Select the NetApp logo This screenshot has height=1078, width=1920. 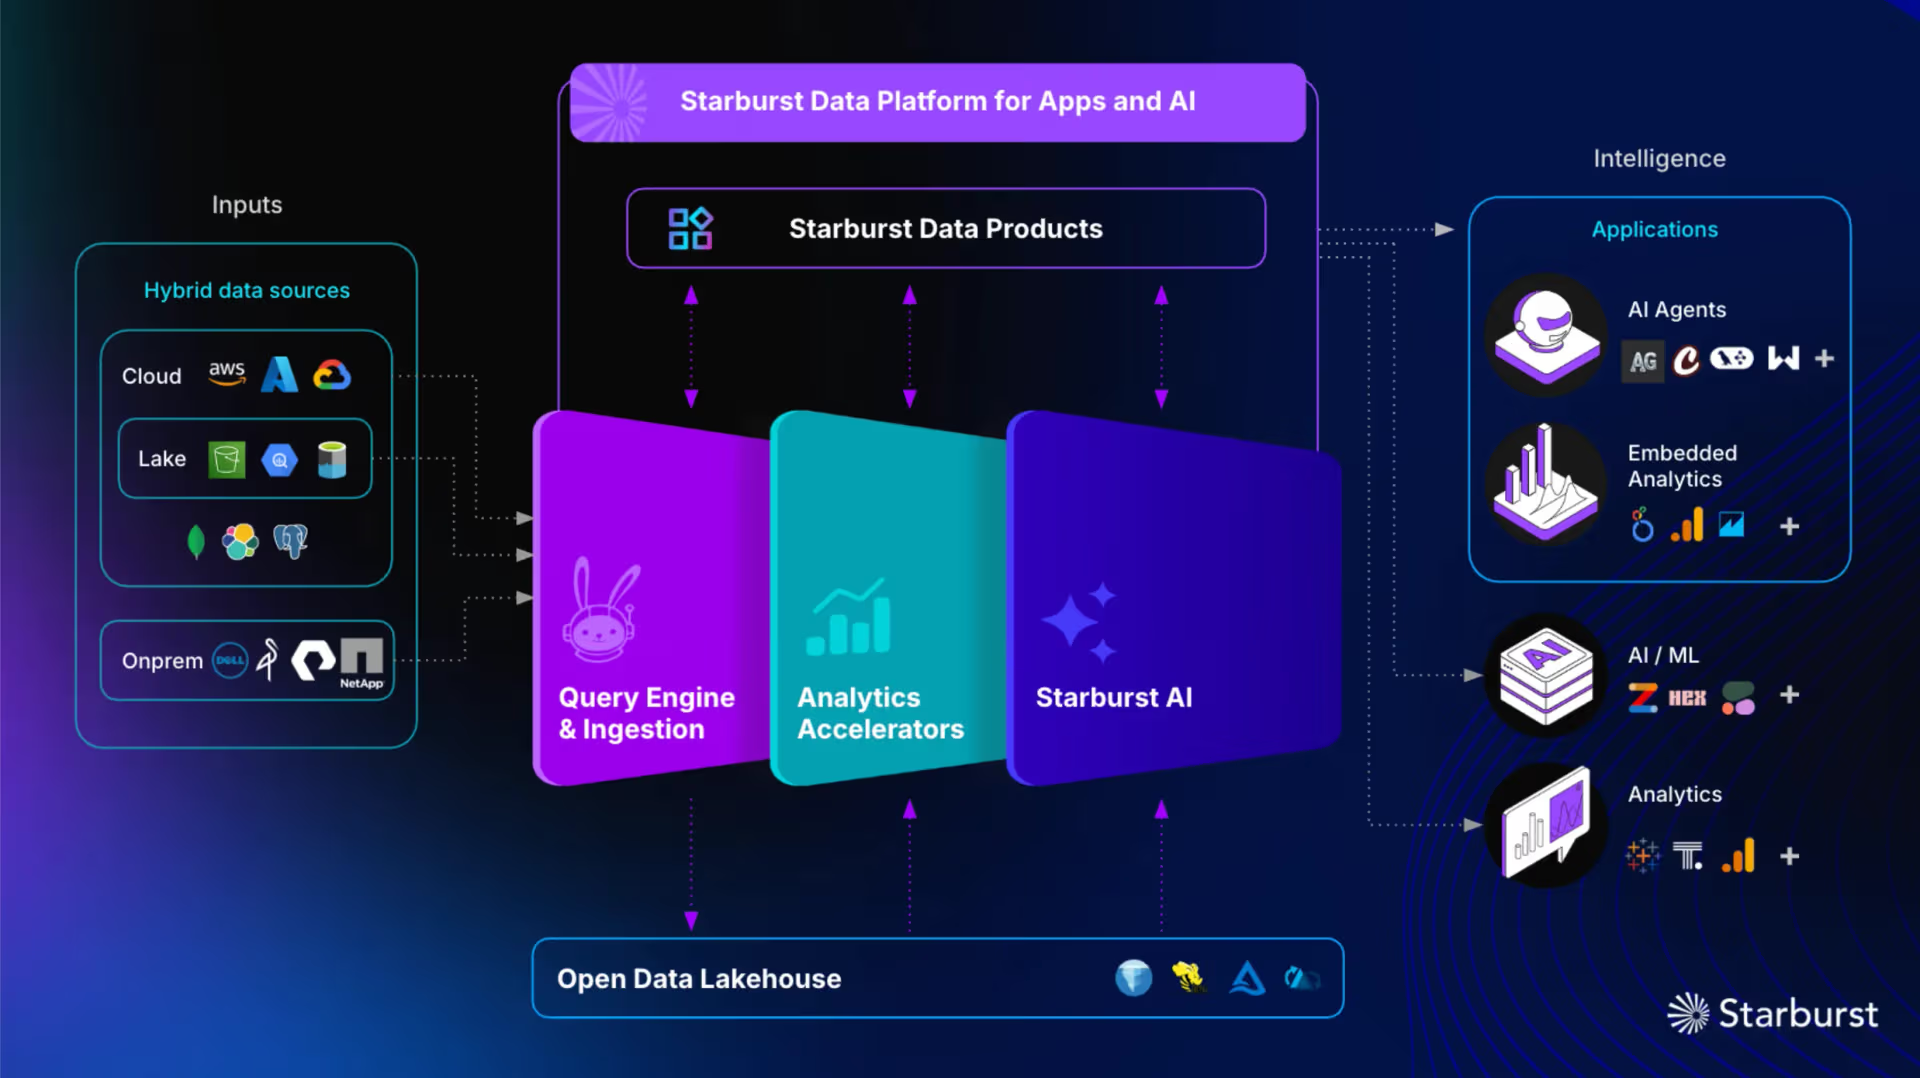(362, 662)
